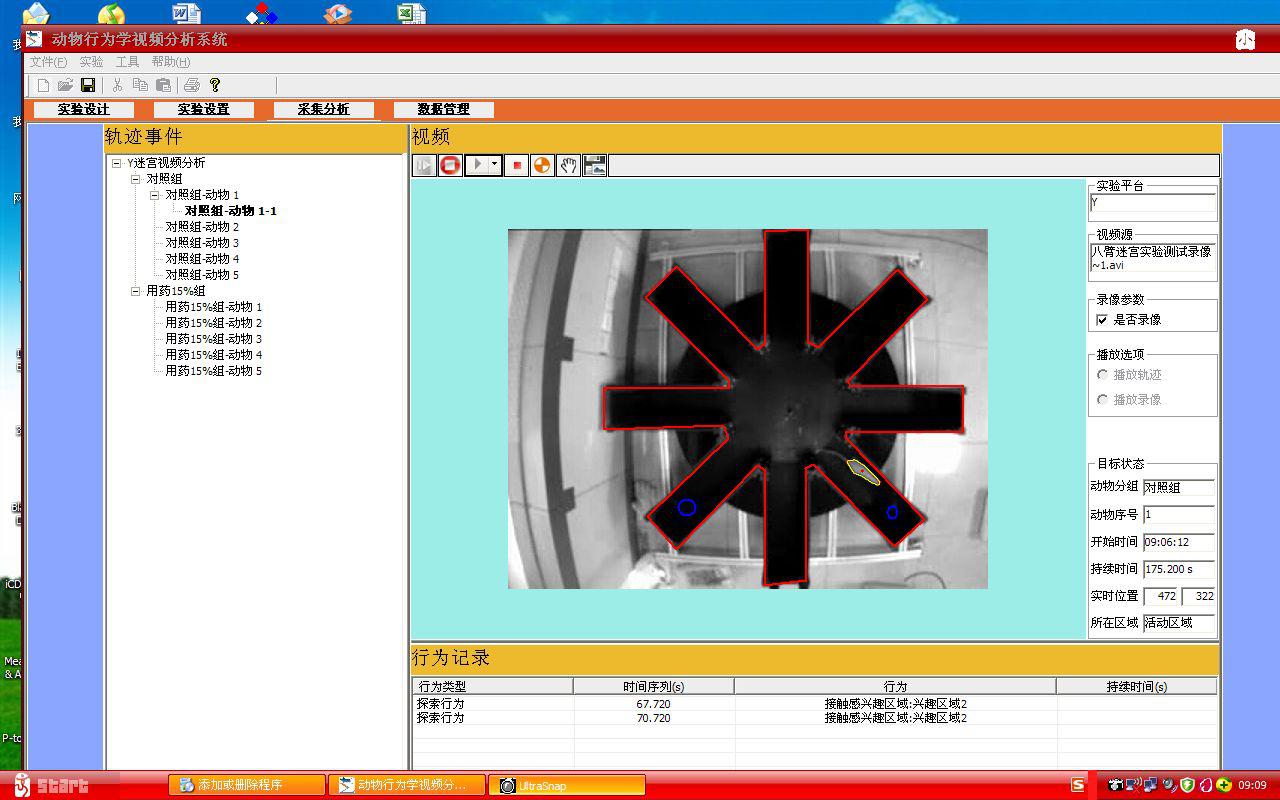Click the 行为类型 column header
1280x800 pixels.
click(x=493, y=686)
